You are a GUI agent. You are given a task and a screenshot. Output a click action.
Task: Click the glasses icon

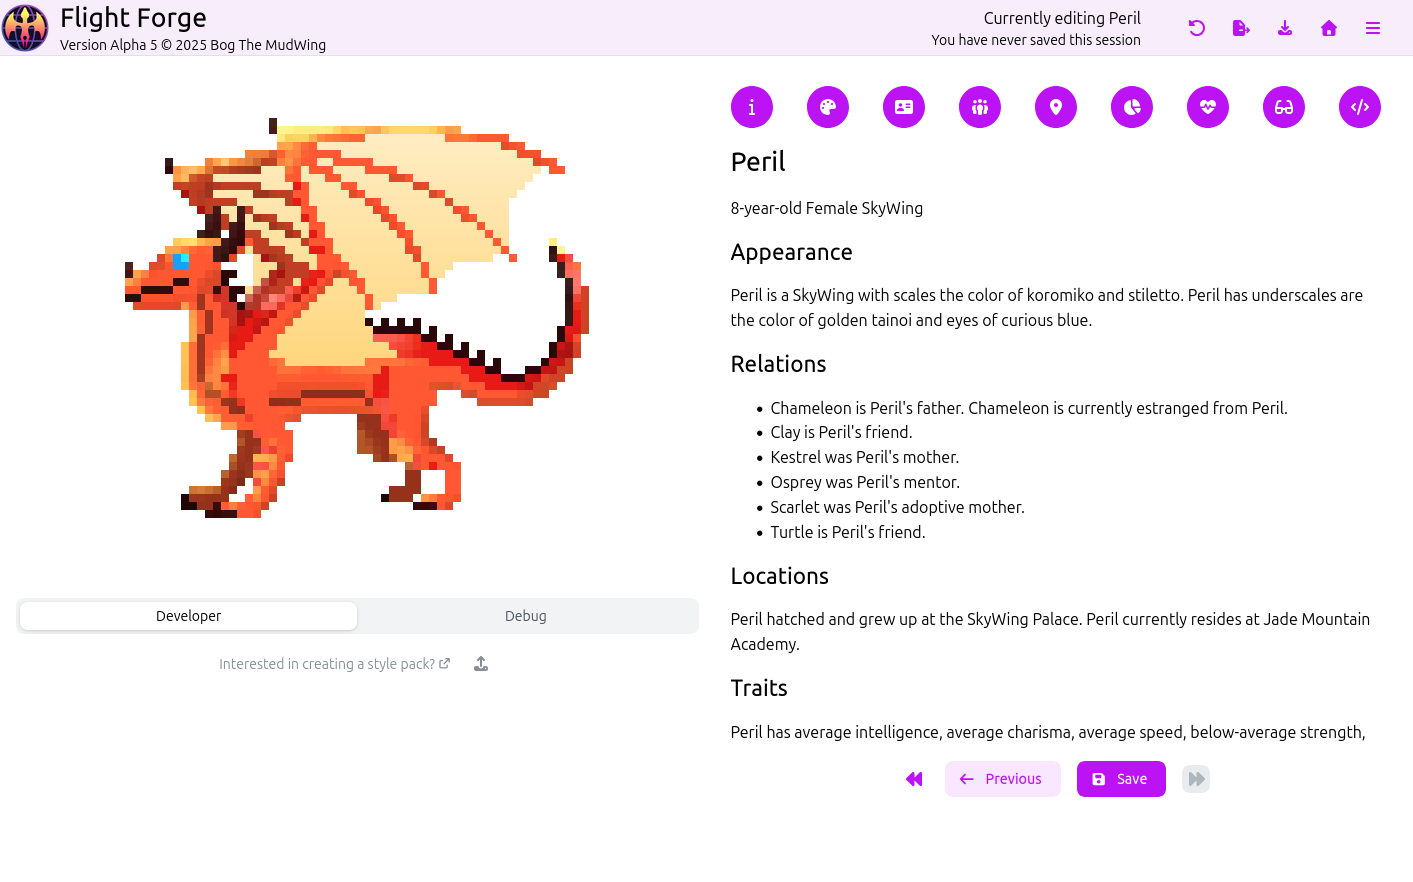(x=1284, y=107)
